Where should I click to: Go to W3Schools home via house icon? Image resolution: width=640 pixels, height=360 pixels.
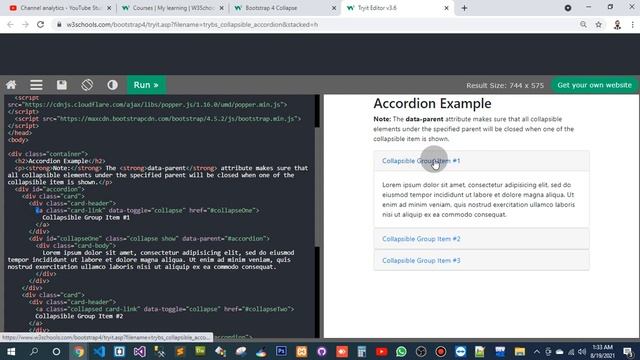click(11, 85)
